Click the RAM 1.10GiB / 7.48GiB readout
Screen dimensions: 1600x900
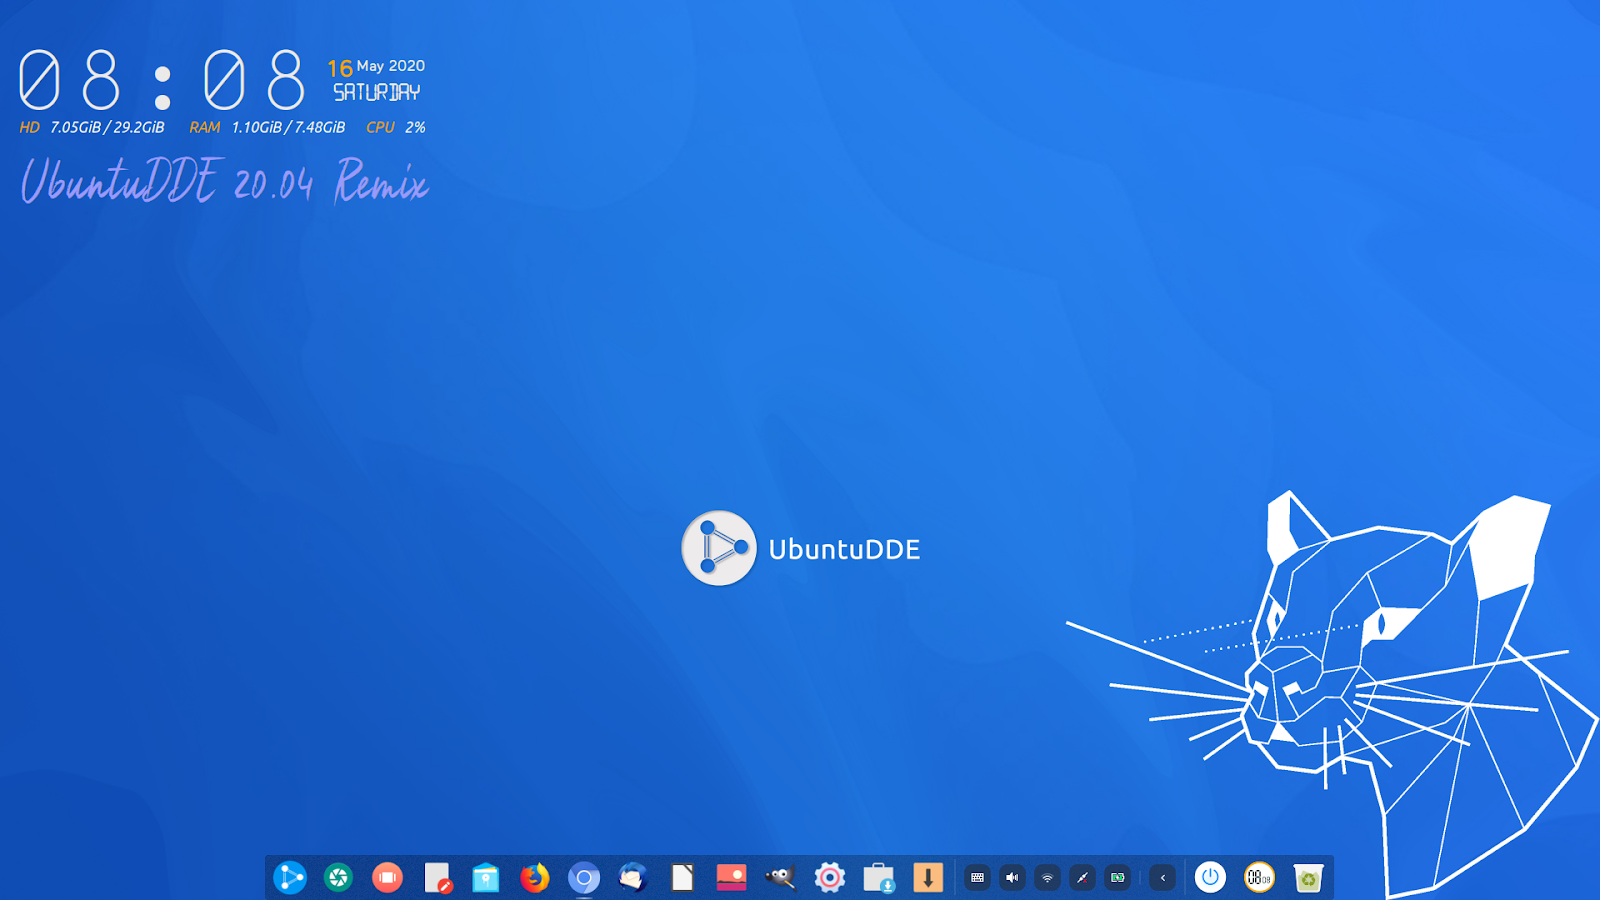click(267, 127)
